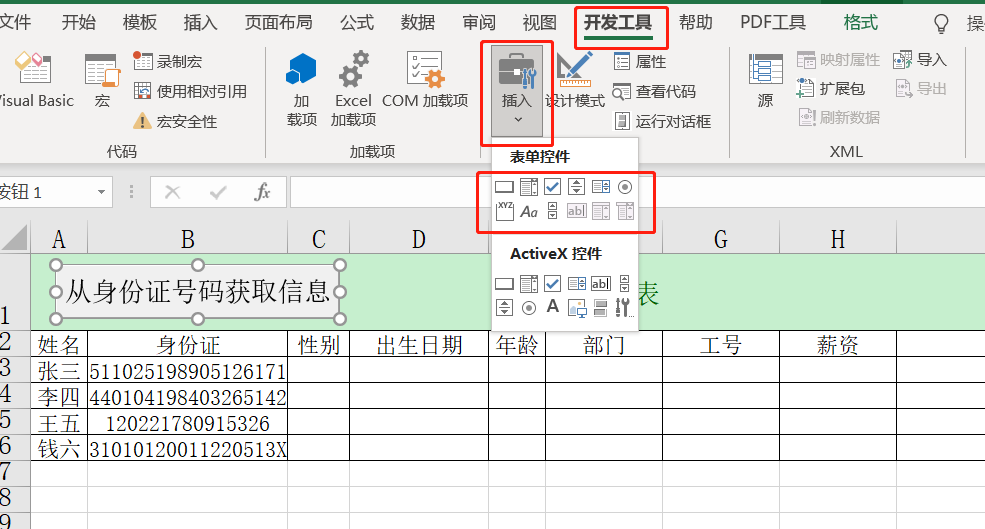
Task: Click the 从身份证号码获取信息 button shape
Action: tap(198, 292)
